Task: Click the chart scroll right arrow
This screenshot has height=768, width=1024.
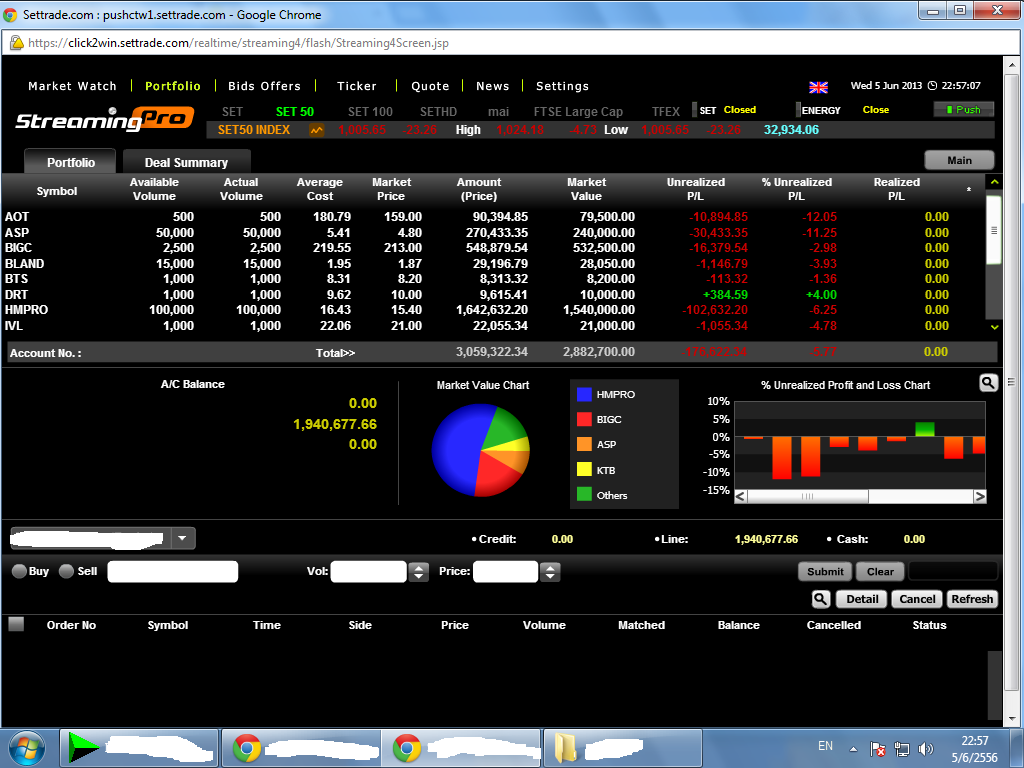Action: tap(980, 496)
